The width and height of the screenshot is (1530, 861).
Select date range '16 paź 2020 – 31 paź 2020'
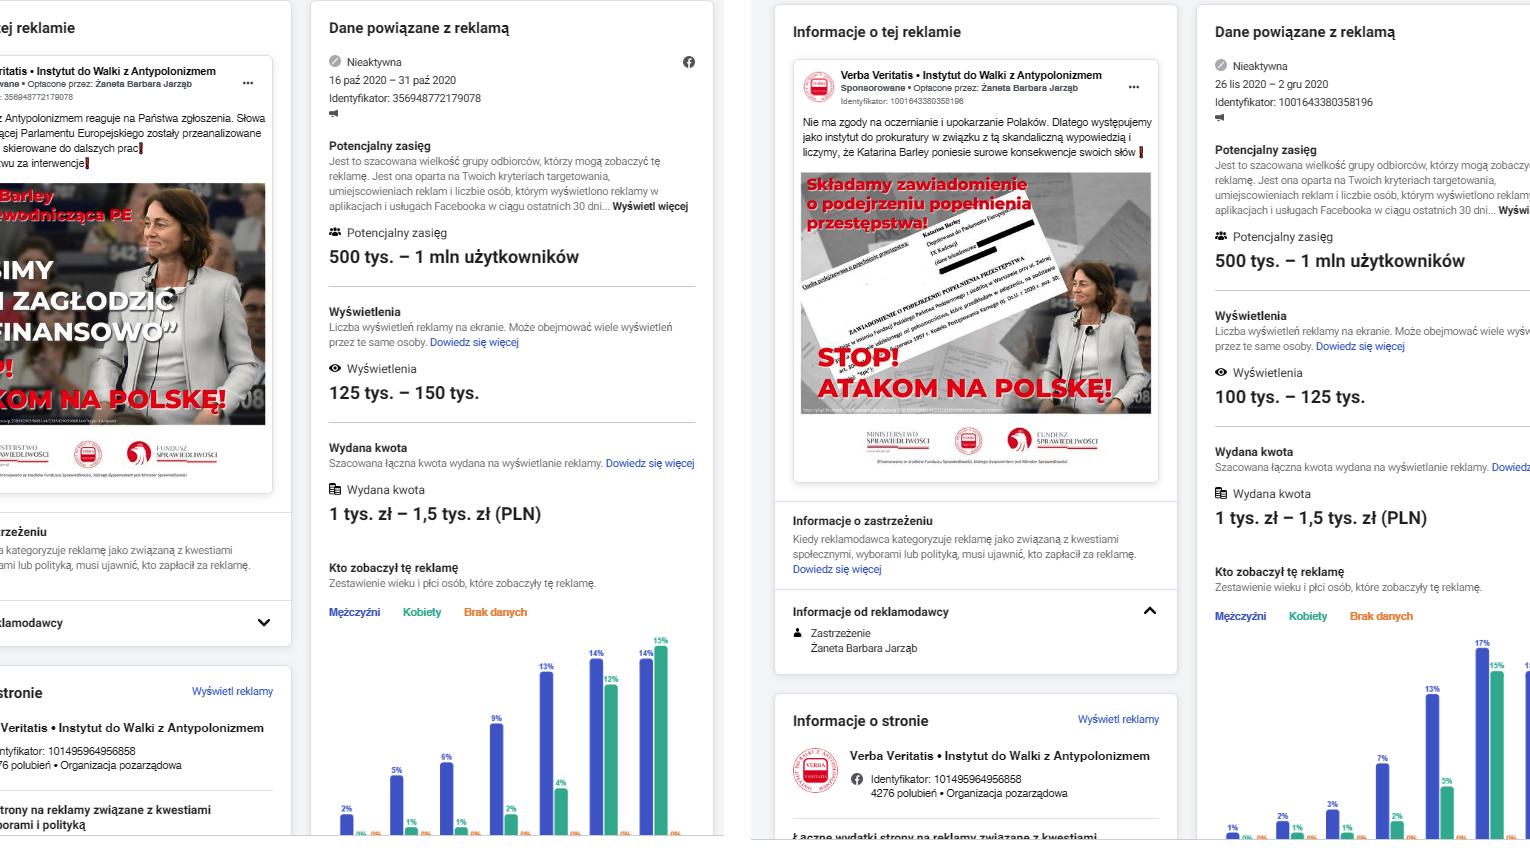pos(392,80)
